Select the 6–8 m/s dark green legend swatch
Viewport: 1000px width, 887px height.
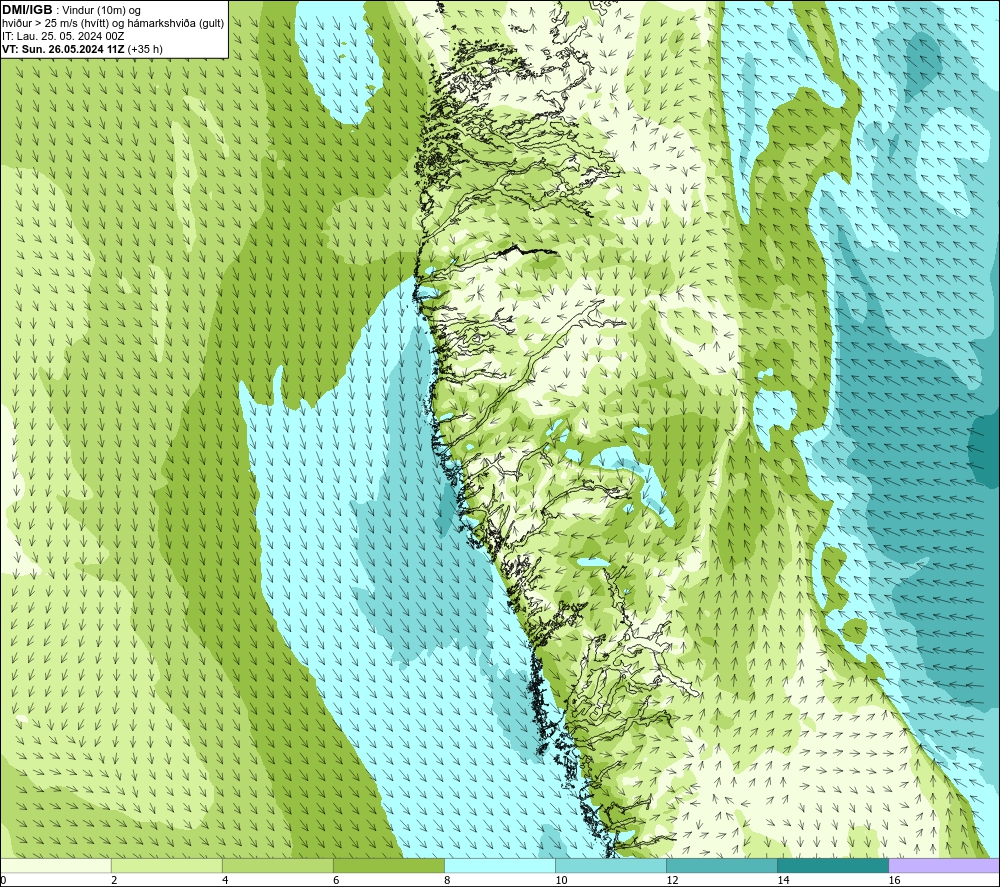[388, 866]
